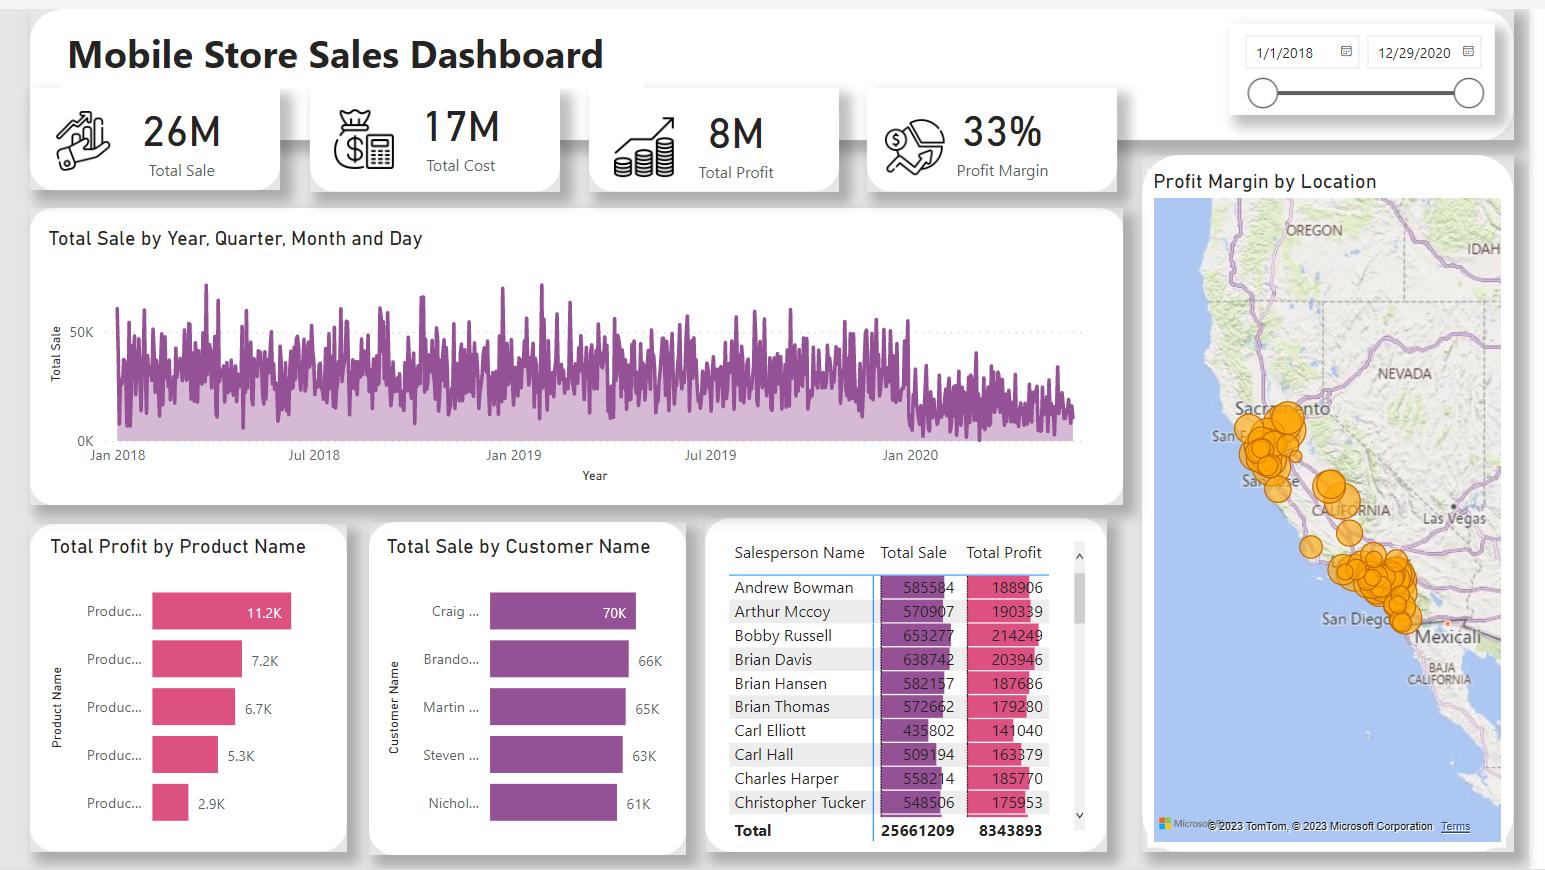Grab the left handle of the date slider
Viewport: 1545px width, 870px height.
(x=1263, y=93)
